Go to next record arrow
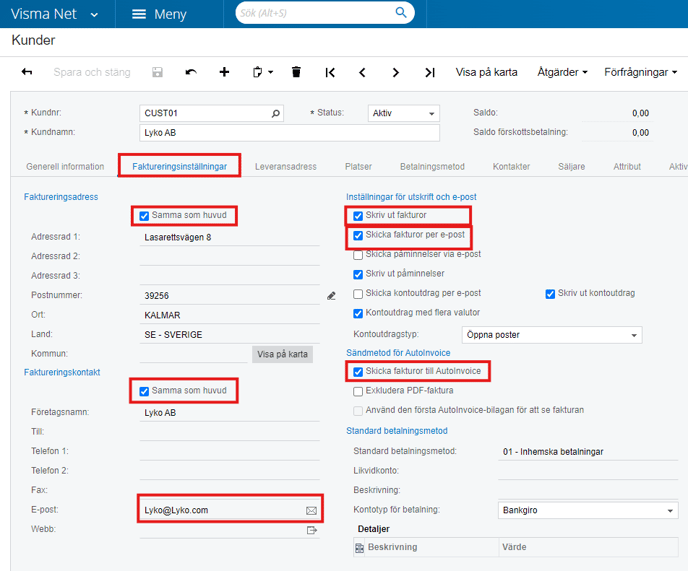688x571 pixels. [395, 72]
